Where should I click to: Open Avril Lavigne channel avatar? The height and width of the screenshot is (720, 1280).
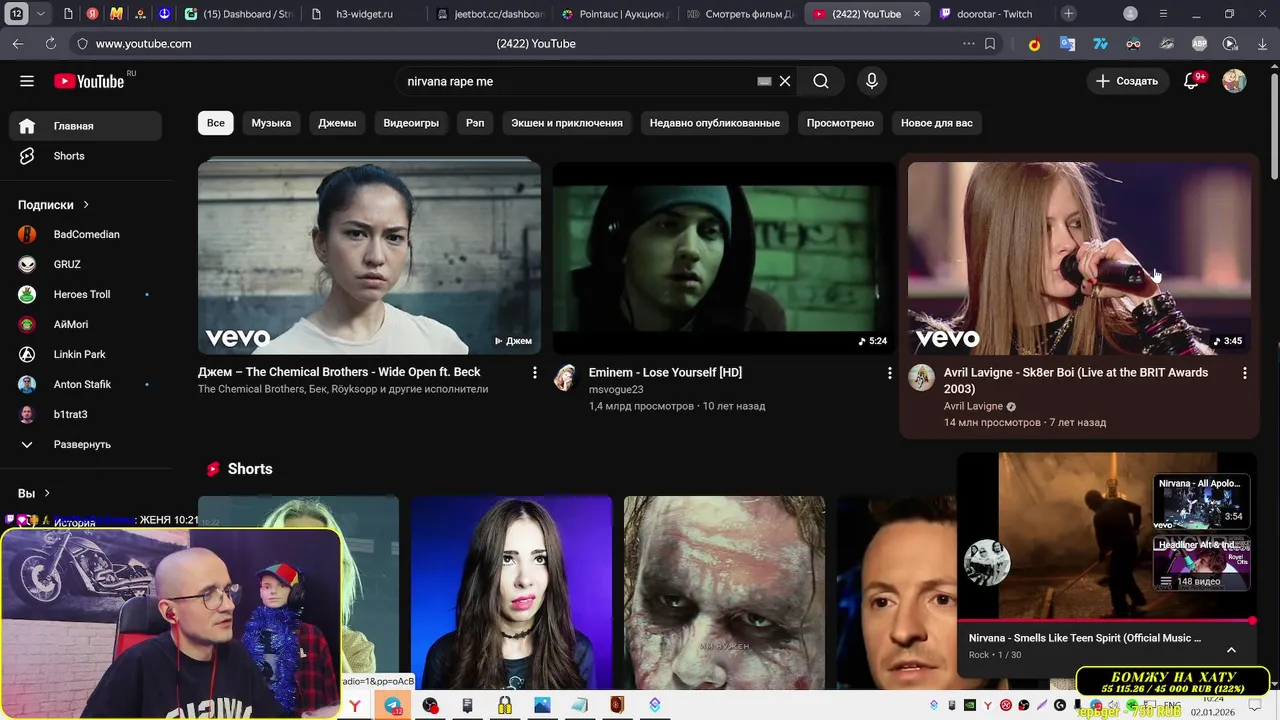pos(921,377)
